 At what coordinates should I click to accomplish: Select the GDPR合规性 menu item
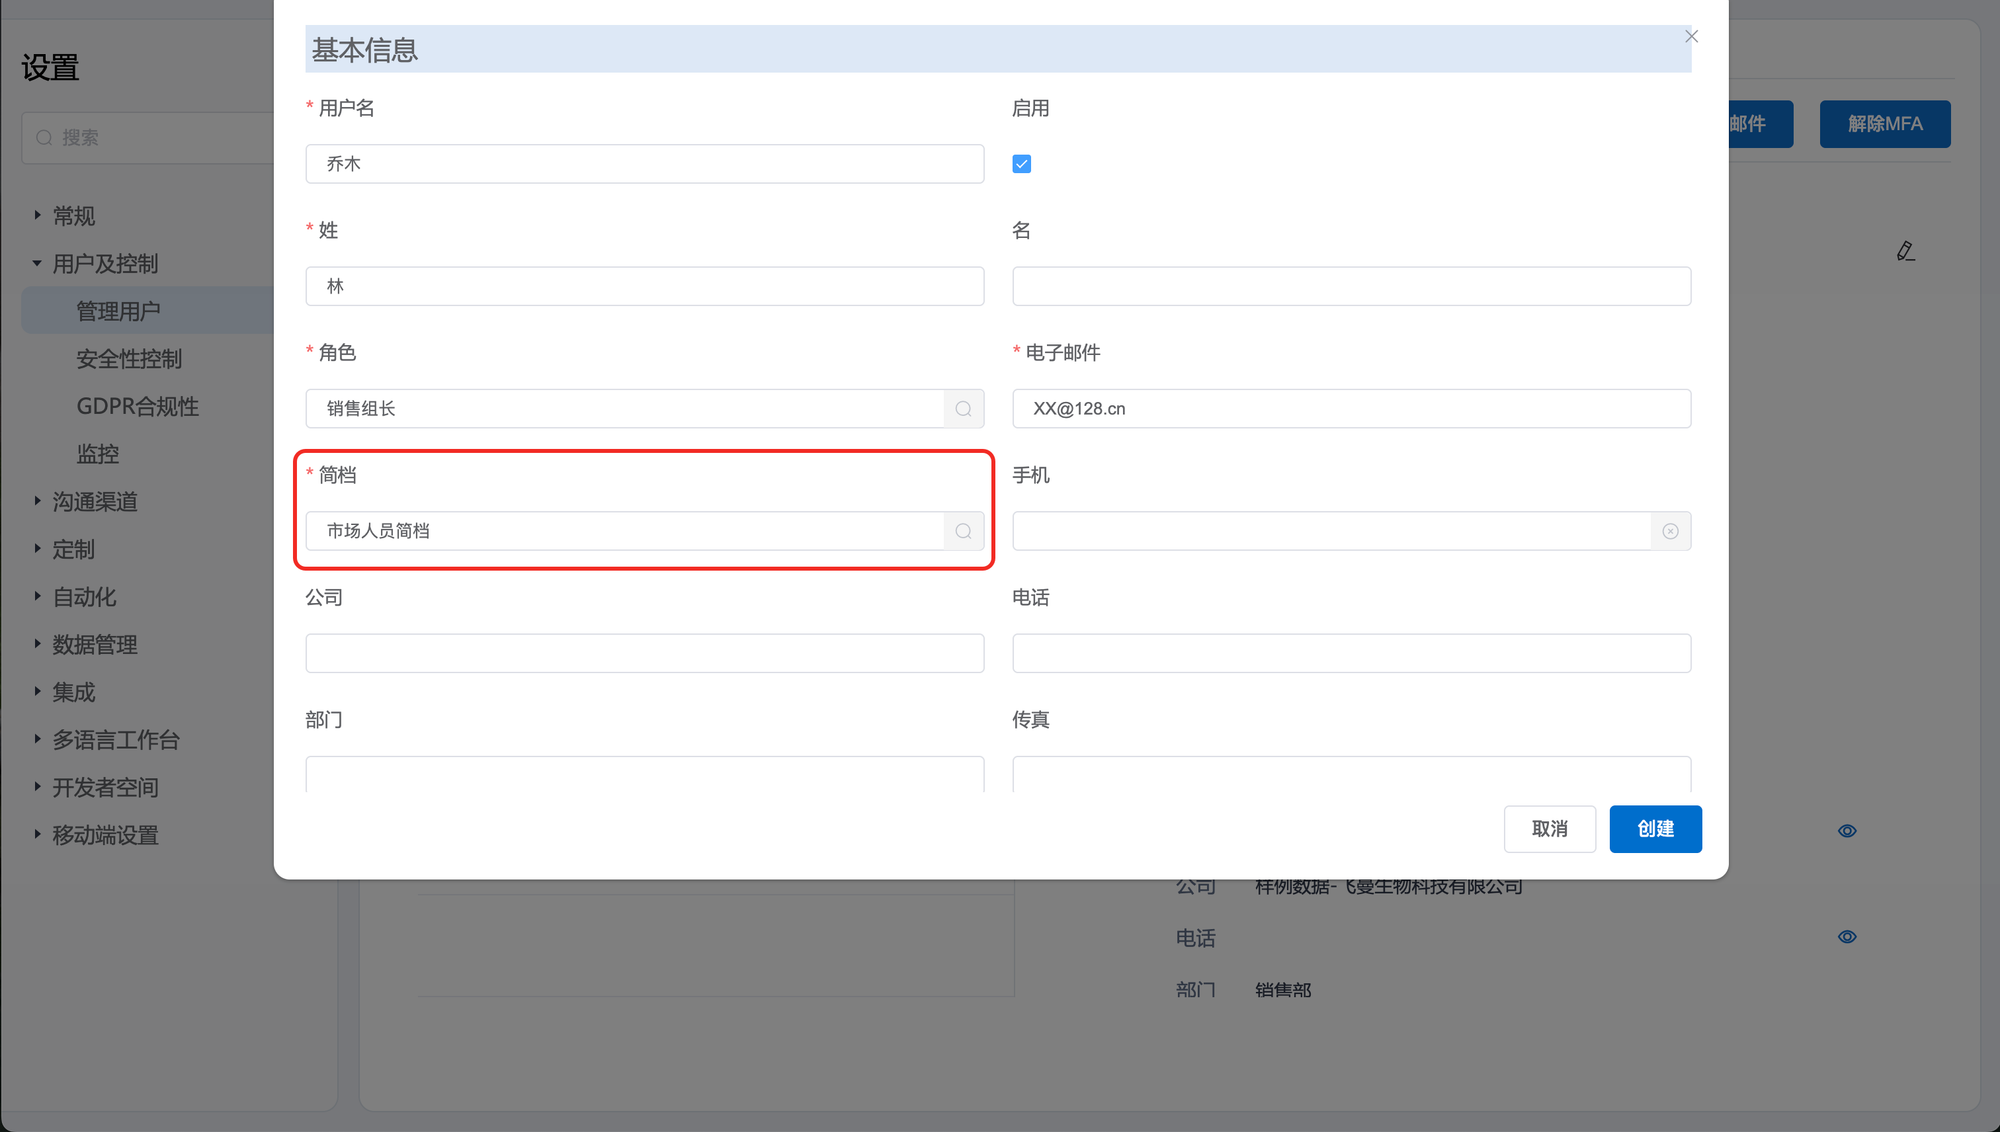pos(137,406)
